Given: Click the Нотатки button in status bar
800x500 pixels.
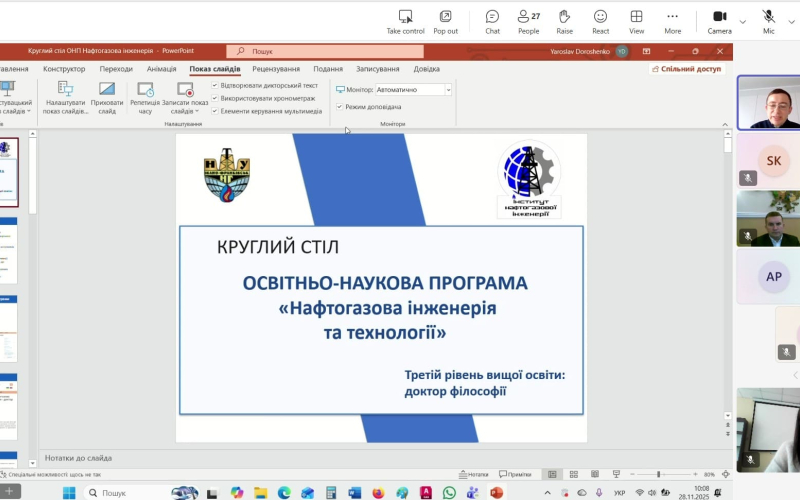Looking at the screenshot, I should pos(474,474).
